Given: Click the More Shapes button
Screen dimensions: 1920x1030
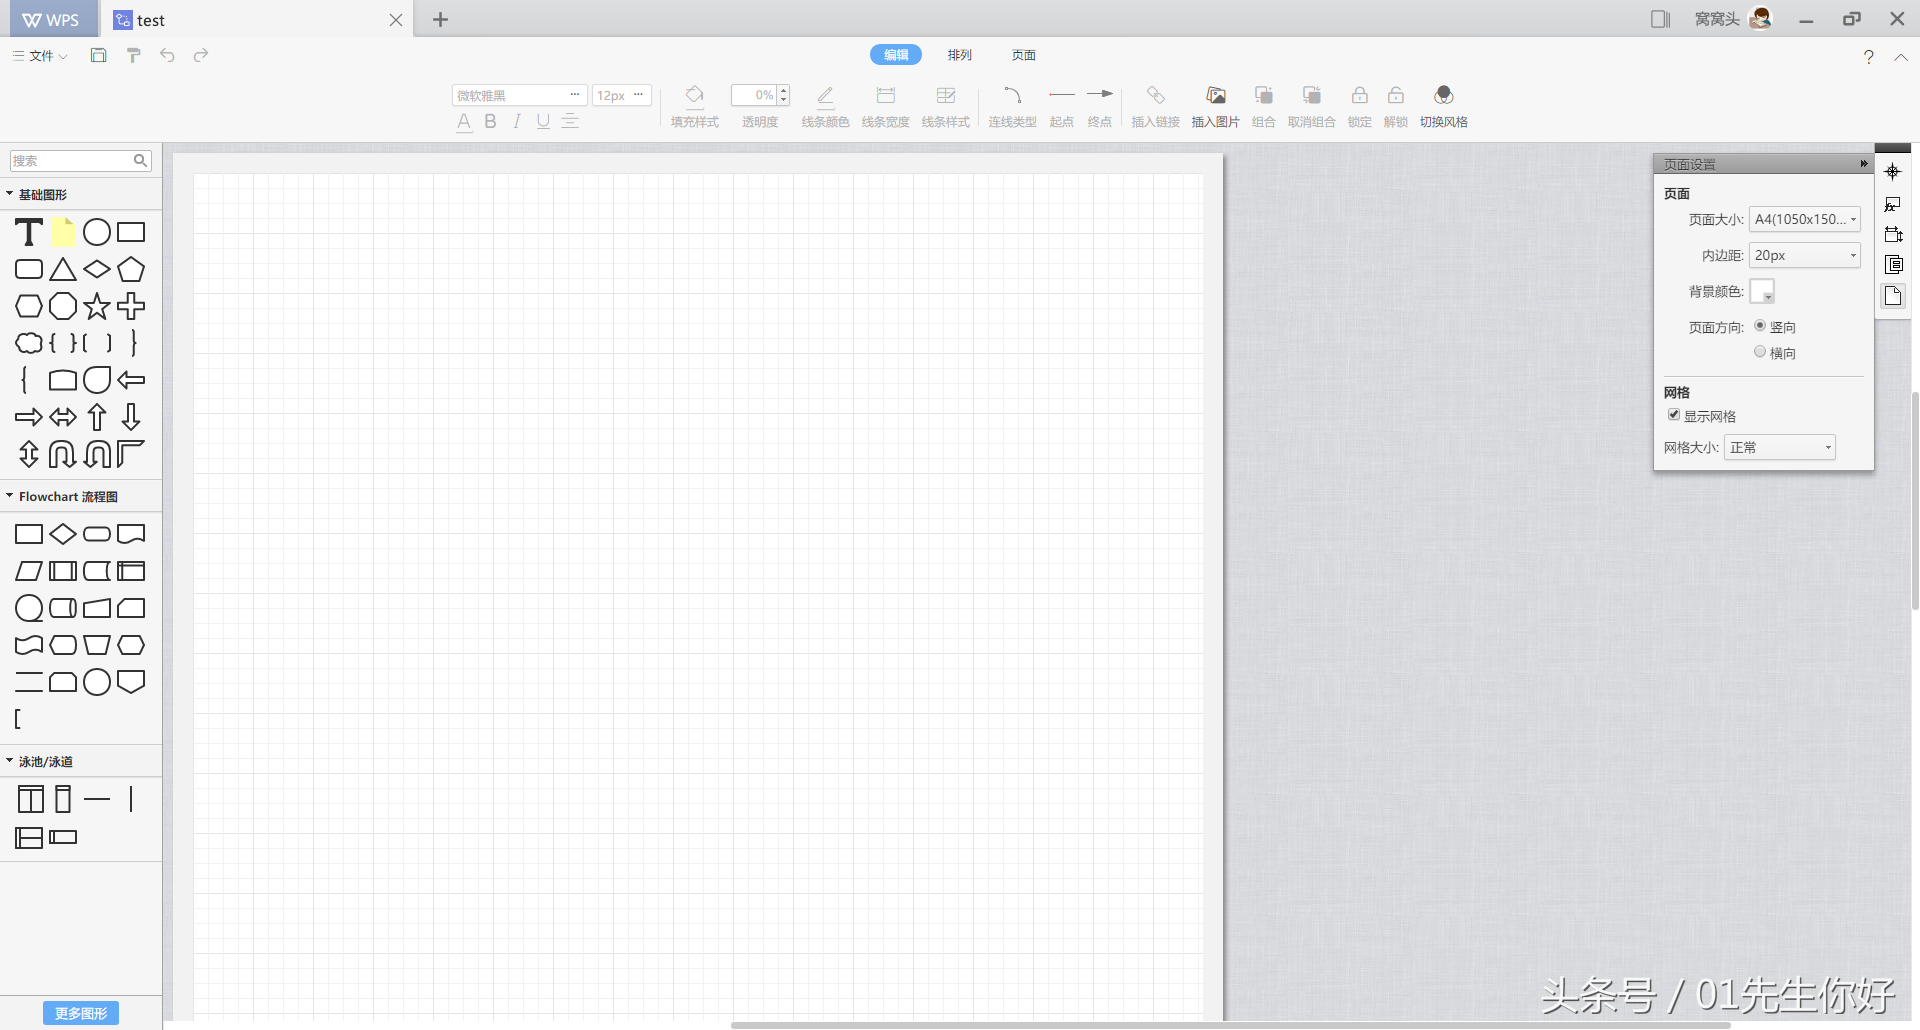Looking at the screenshot, I should (x=81, y=1013).
